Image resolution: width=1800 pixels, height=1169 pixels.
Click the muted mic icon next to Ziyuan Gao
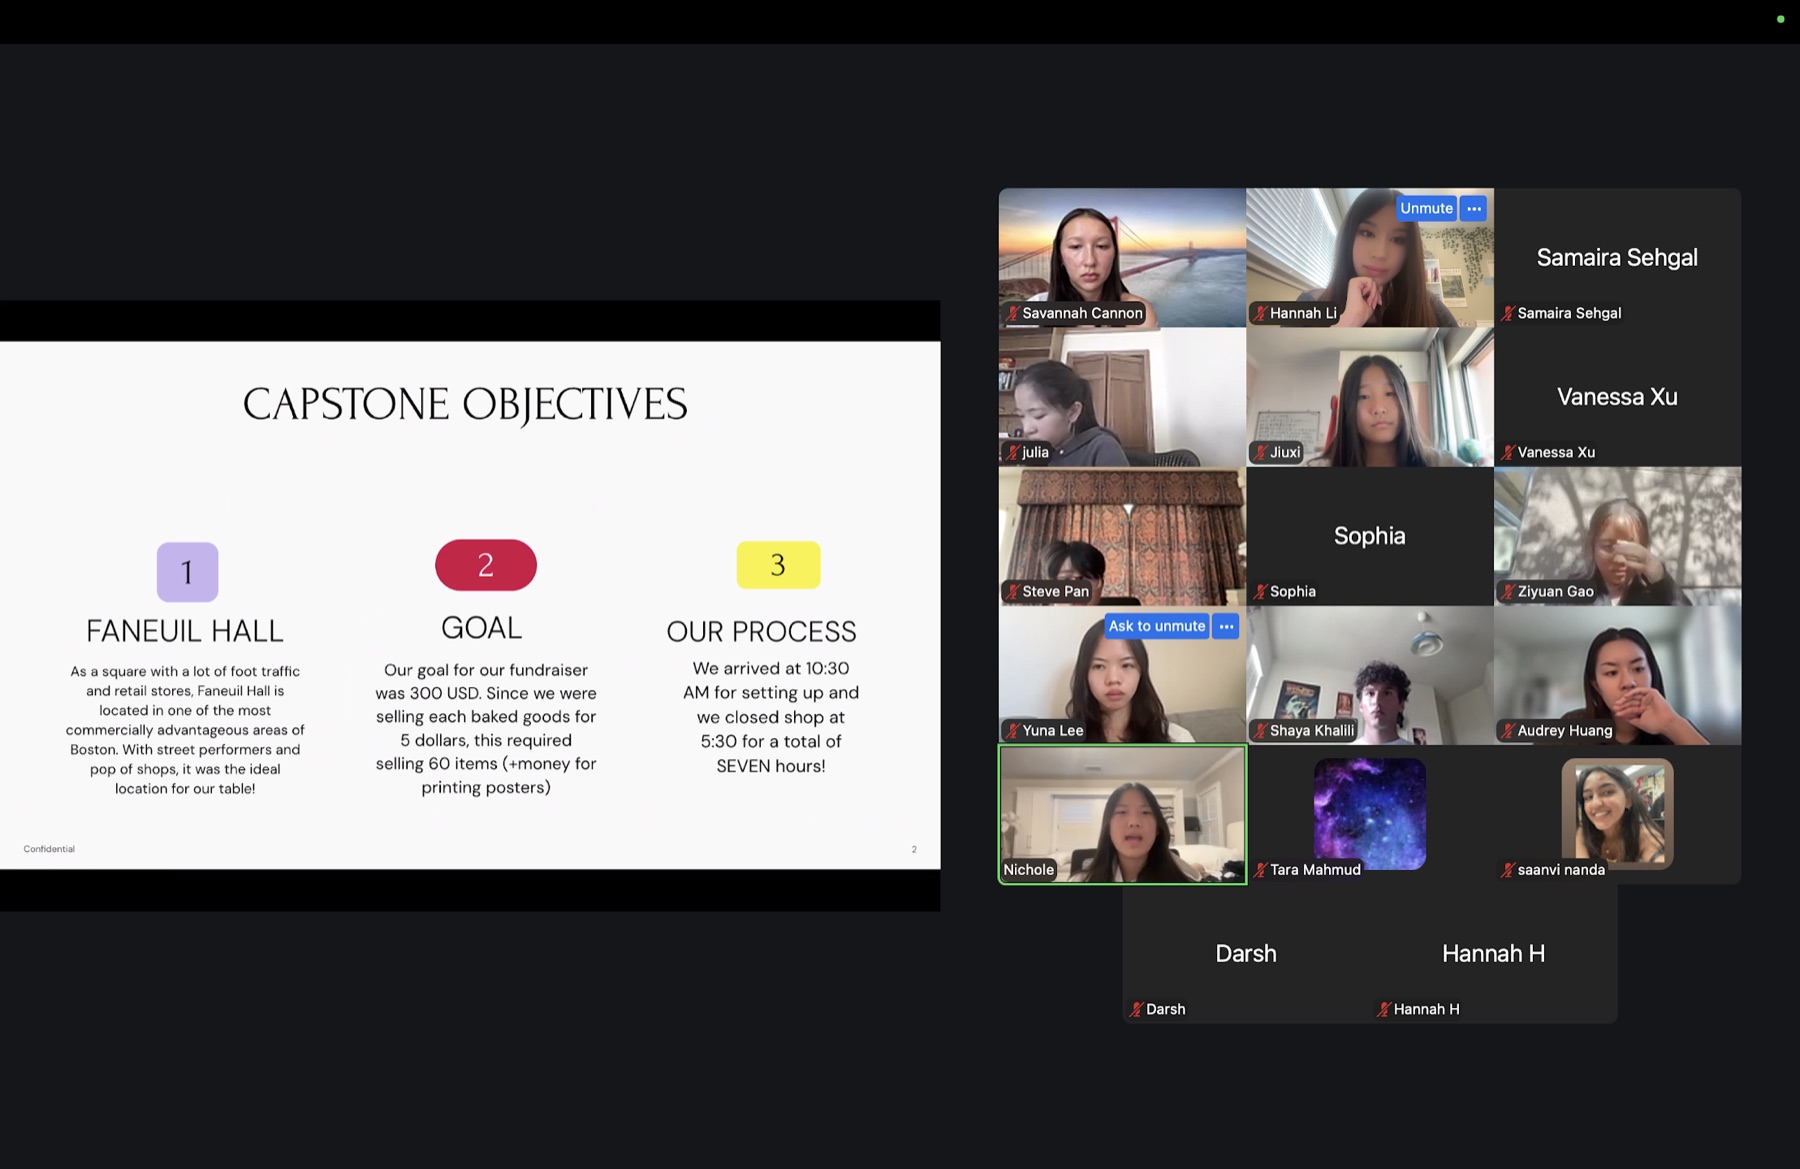(1508, 591)
